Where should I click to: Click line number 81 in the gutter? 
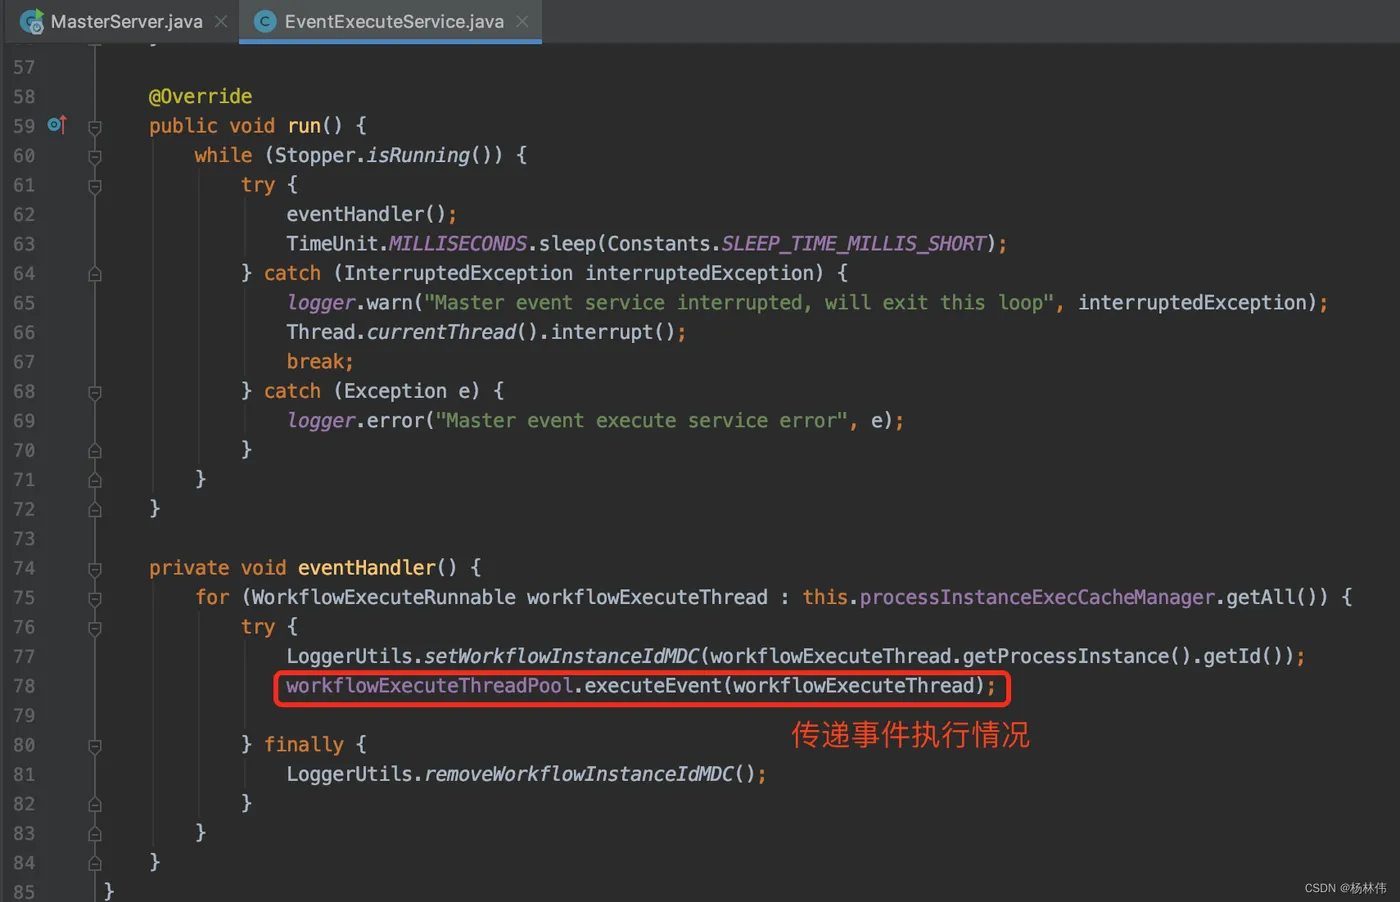[24, 775]
